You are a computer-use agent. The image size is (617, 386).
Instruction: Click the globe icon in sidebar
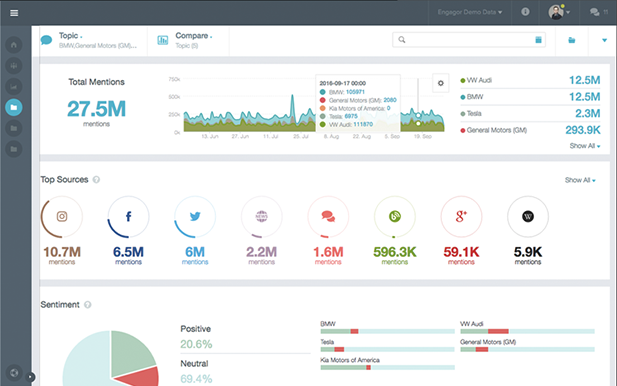coord(14,373)
